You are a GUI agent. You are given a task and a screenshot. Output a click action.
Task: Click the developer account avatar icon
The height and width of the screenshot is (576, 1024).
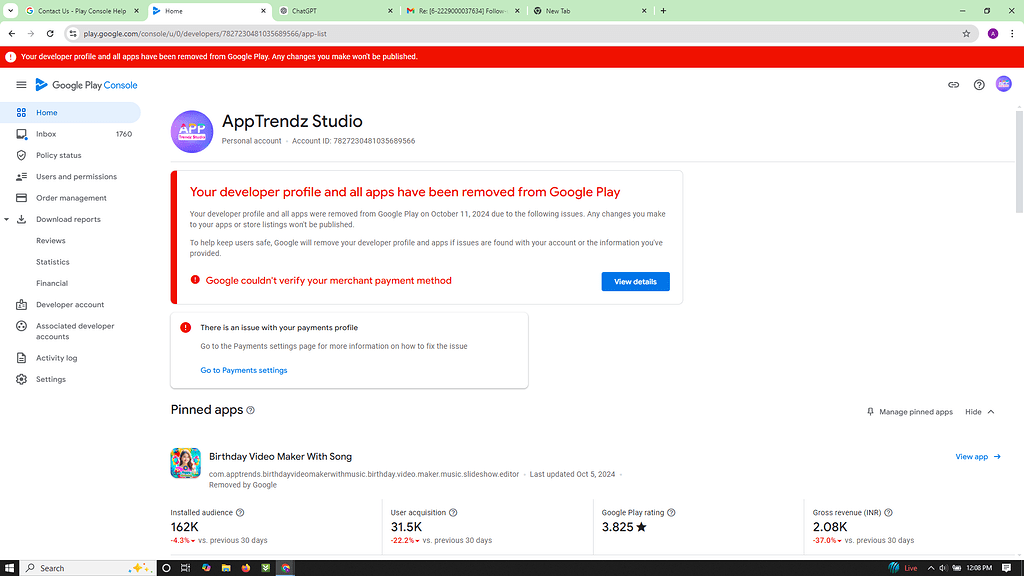click(x=1004, y=85)
